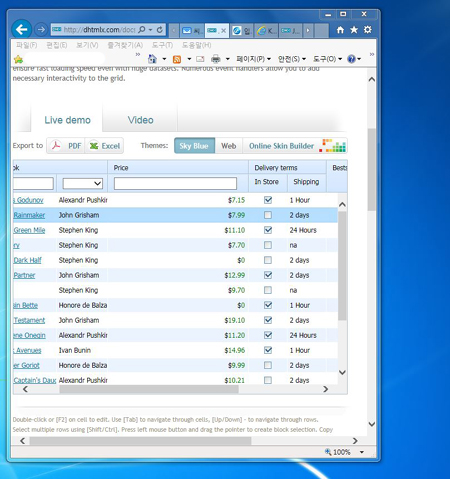Screen dimensions: 450x479
Task: Open the 페이지(P) dropdown menu
Action: click(253, 59)
